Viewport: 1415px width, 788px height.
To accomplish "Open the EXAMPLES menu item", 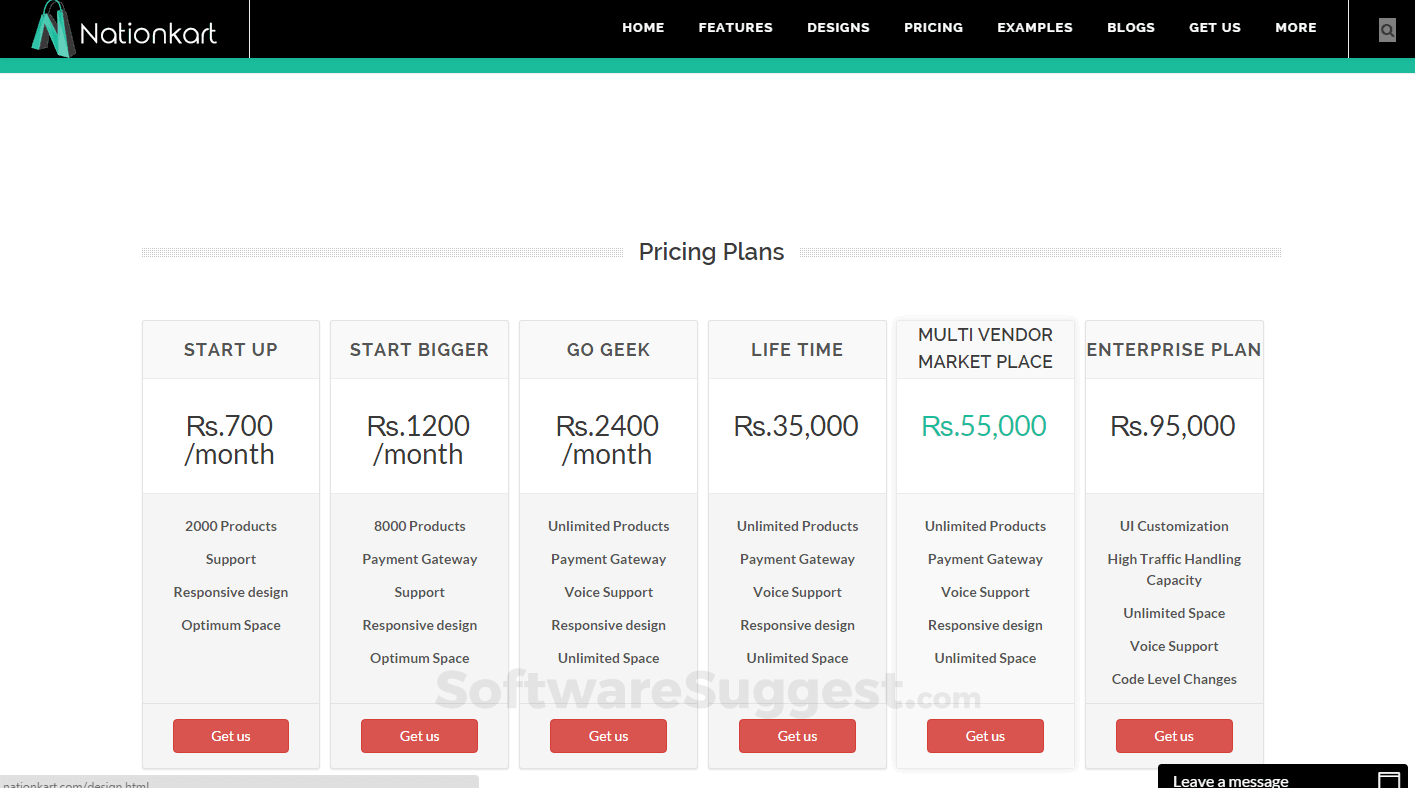I will pyautogui.click(x=1034, y=28).
